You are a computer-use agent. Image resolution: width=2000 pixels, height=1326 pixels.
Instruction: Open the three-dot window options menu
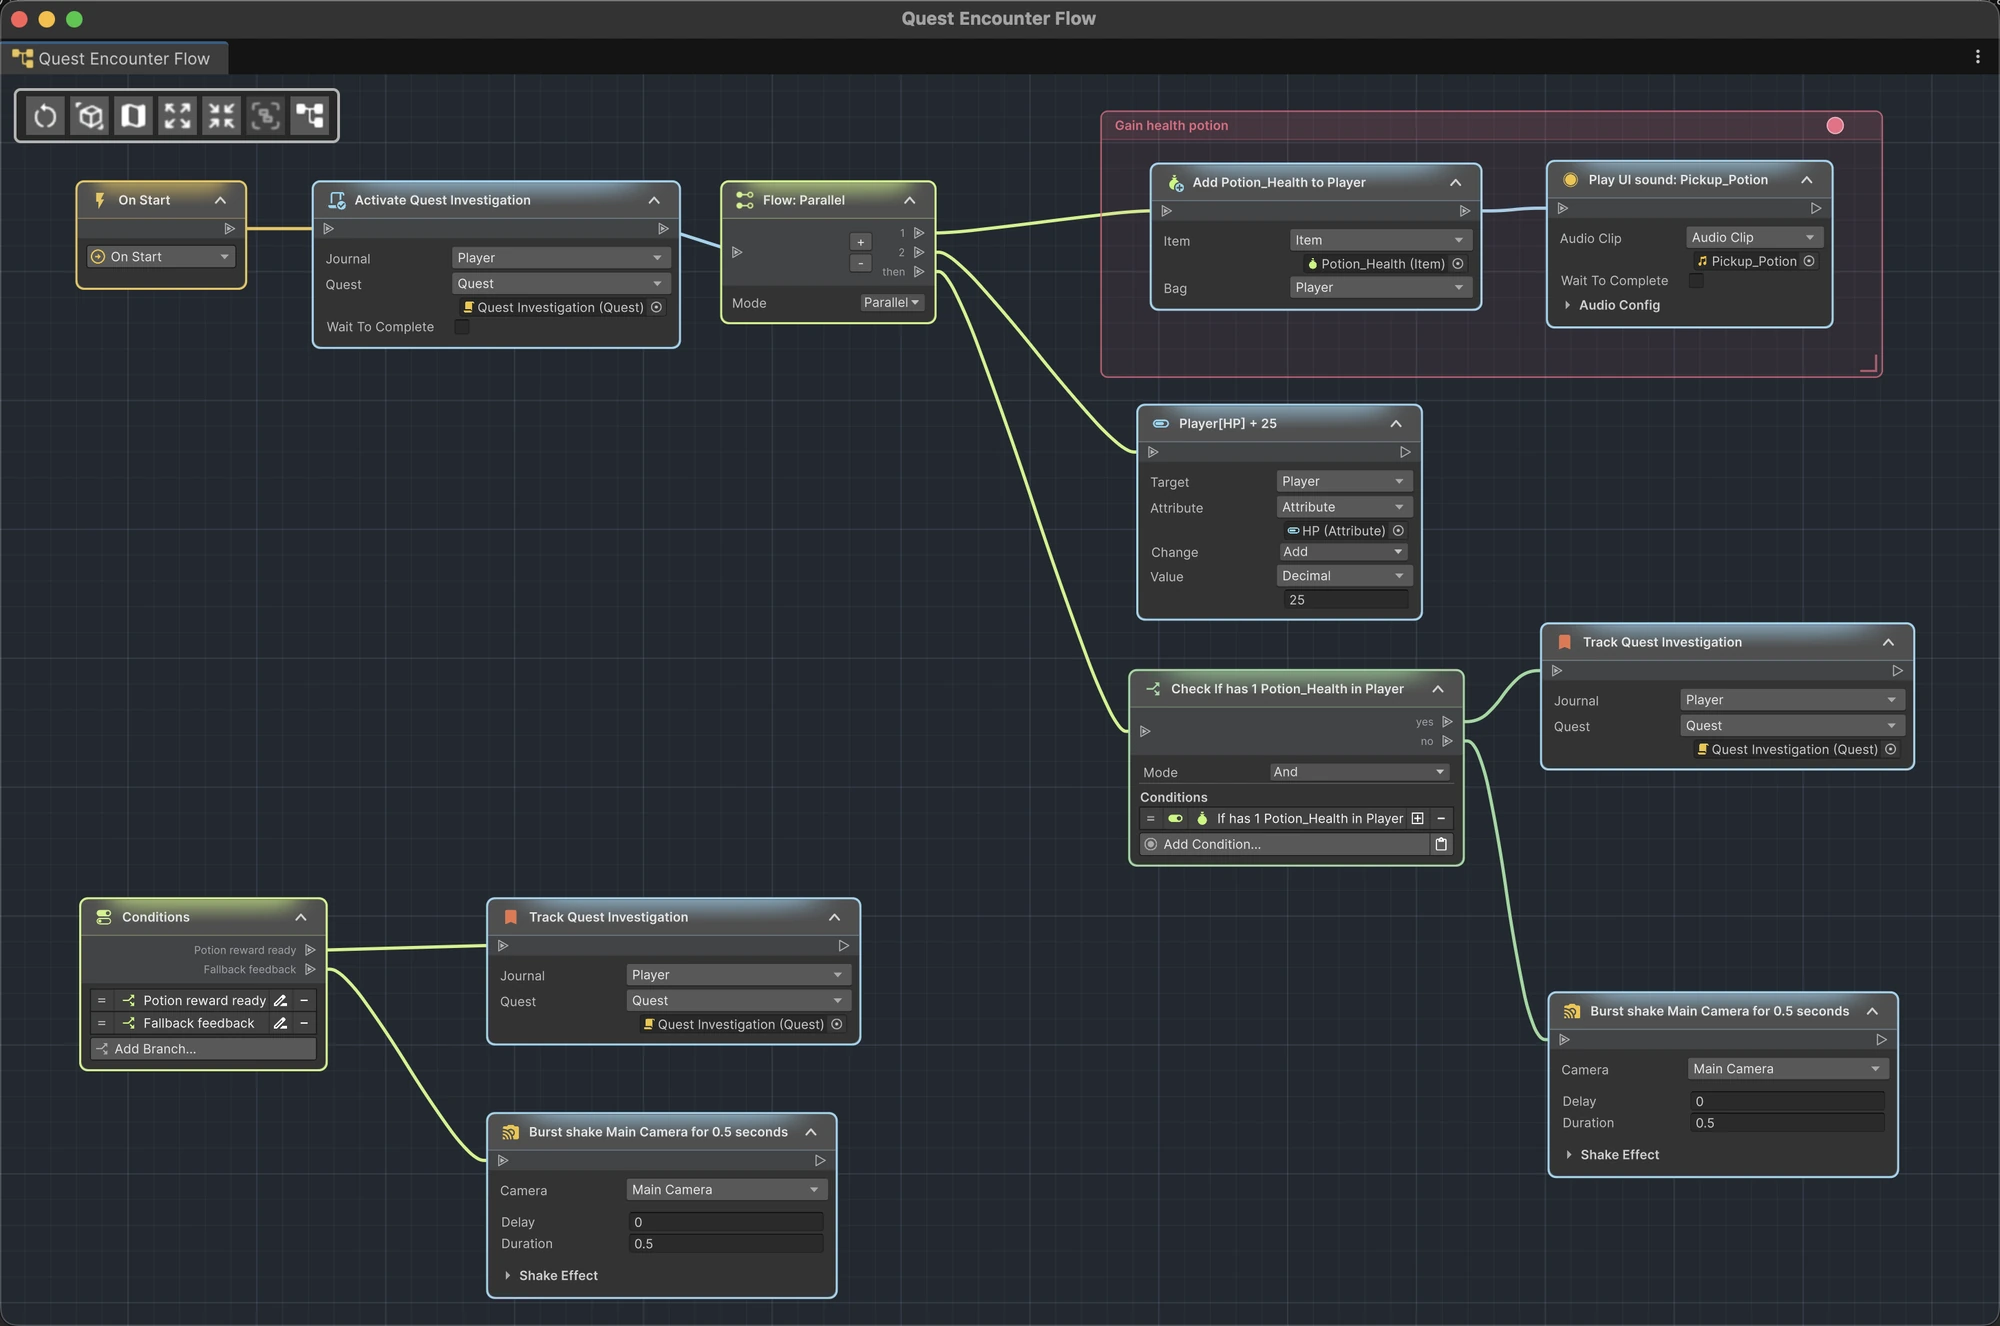(x=1977, y=57)
